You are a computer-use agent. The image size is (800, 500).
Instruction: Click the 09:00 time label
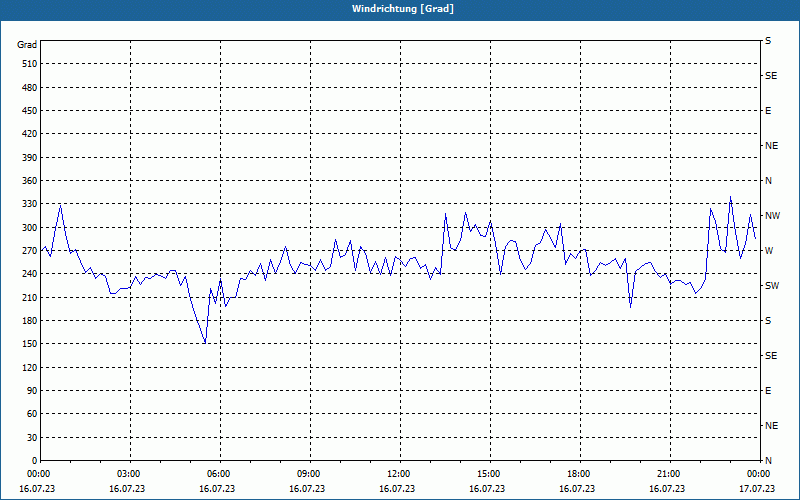click(x=310, y=474)
